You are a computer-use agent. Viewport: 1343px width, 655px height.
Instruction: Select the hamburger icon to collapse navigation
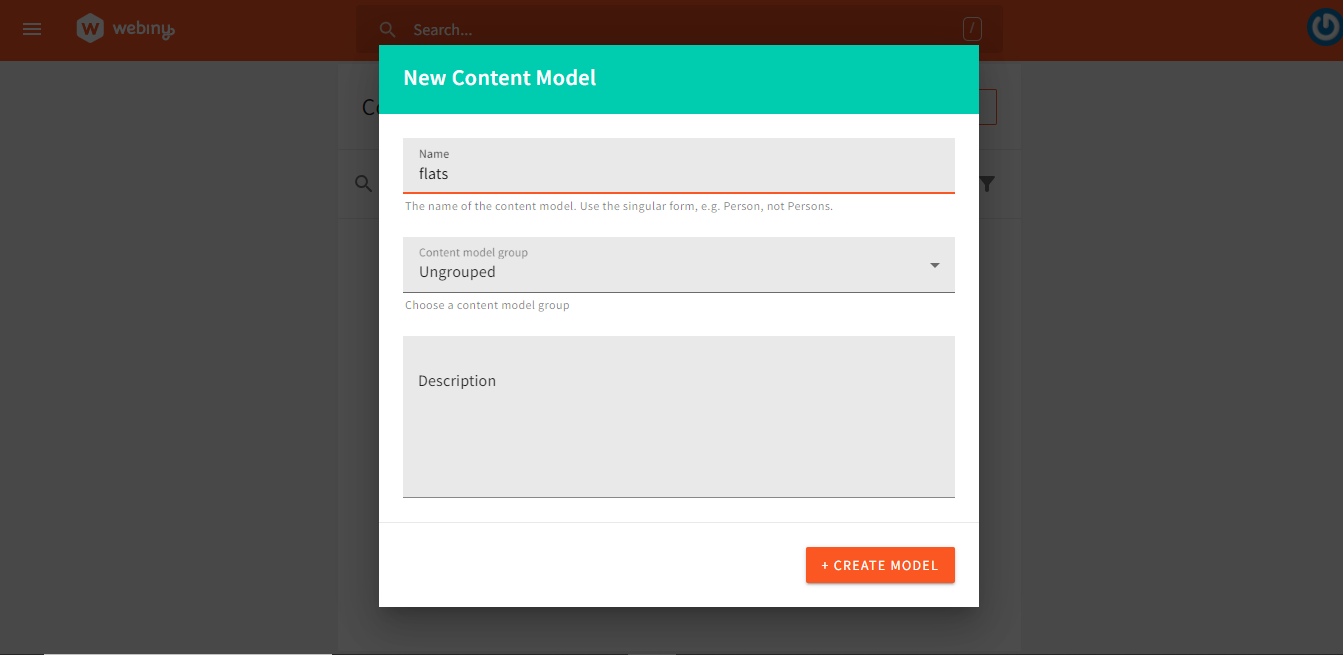(x=31, y=29)
